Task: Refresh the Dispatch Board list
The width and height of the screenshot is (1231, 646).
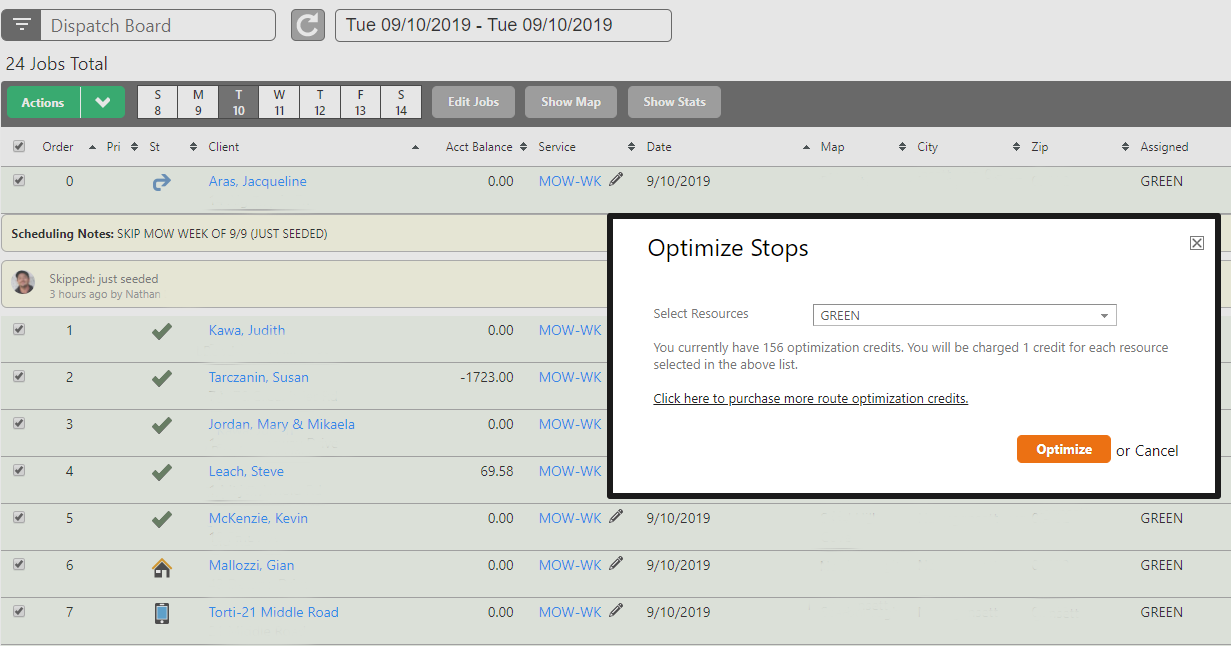Action: (307, 24)
